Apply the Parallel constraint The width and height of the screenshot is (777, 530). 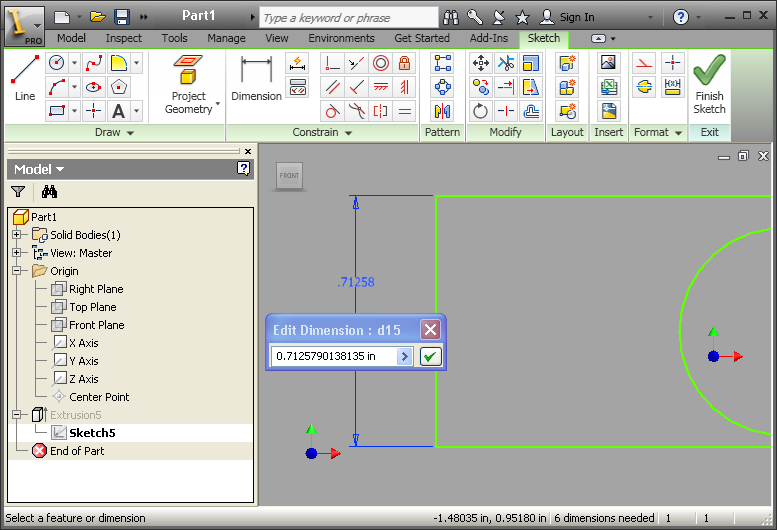coord(333,87)
